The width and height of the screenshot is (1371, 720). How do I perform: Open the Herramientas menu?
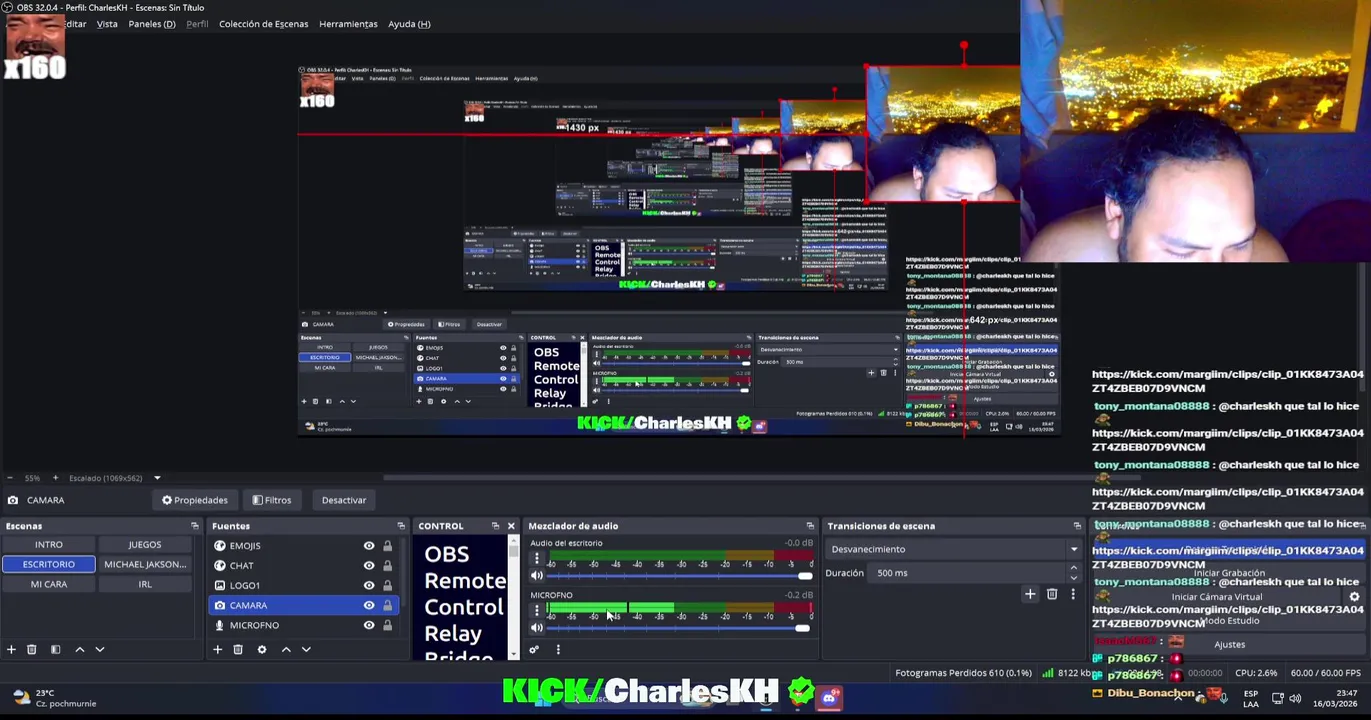(348, 24)
